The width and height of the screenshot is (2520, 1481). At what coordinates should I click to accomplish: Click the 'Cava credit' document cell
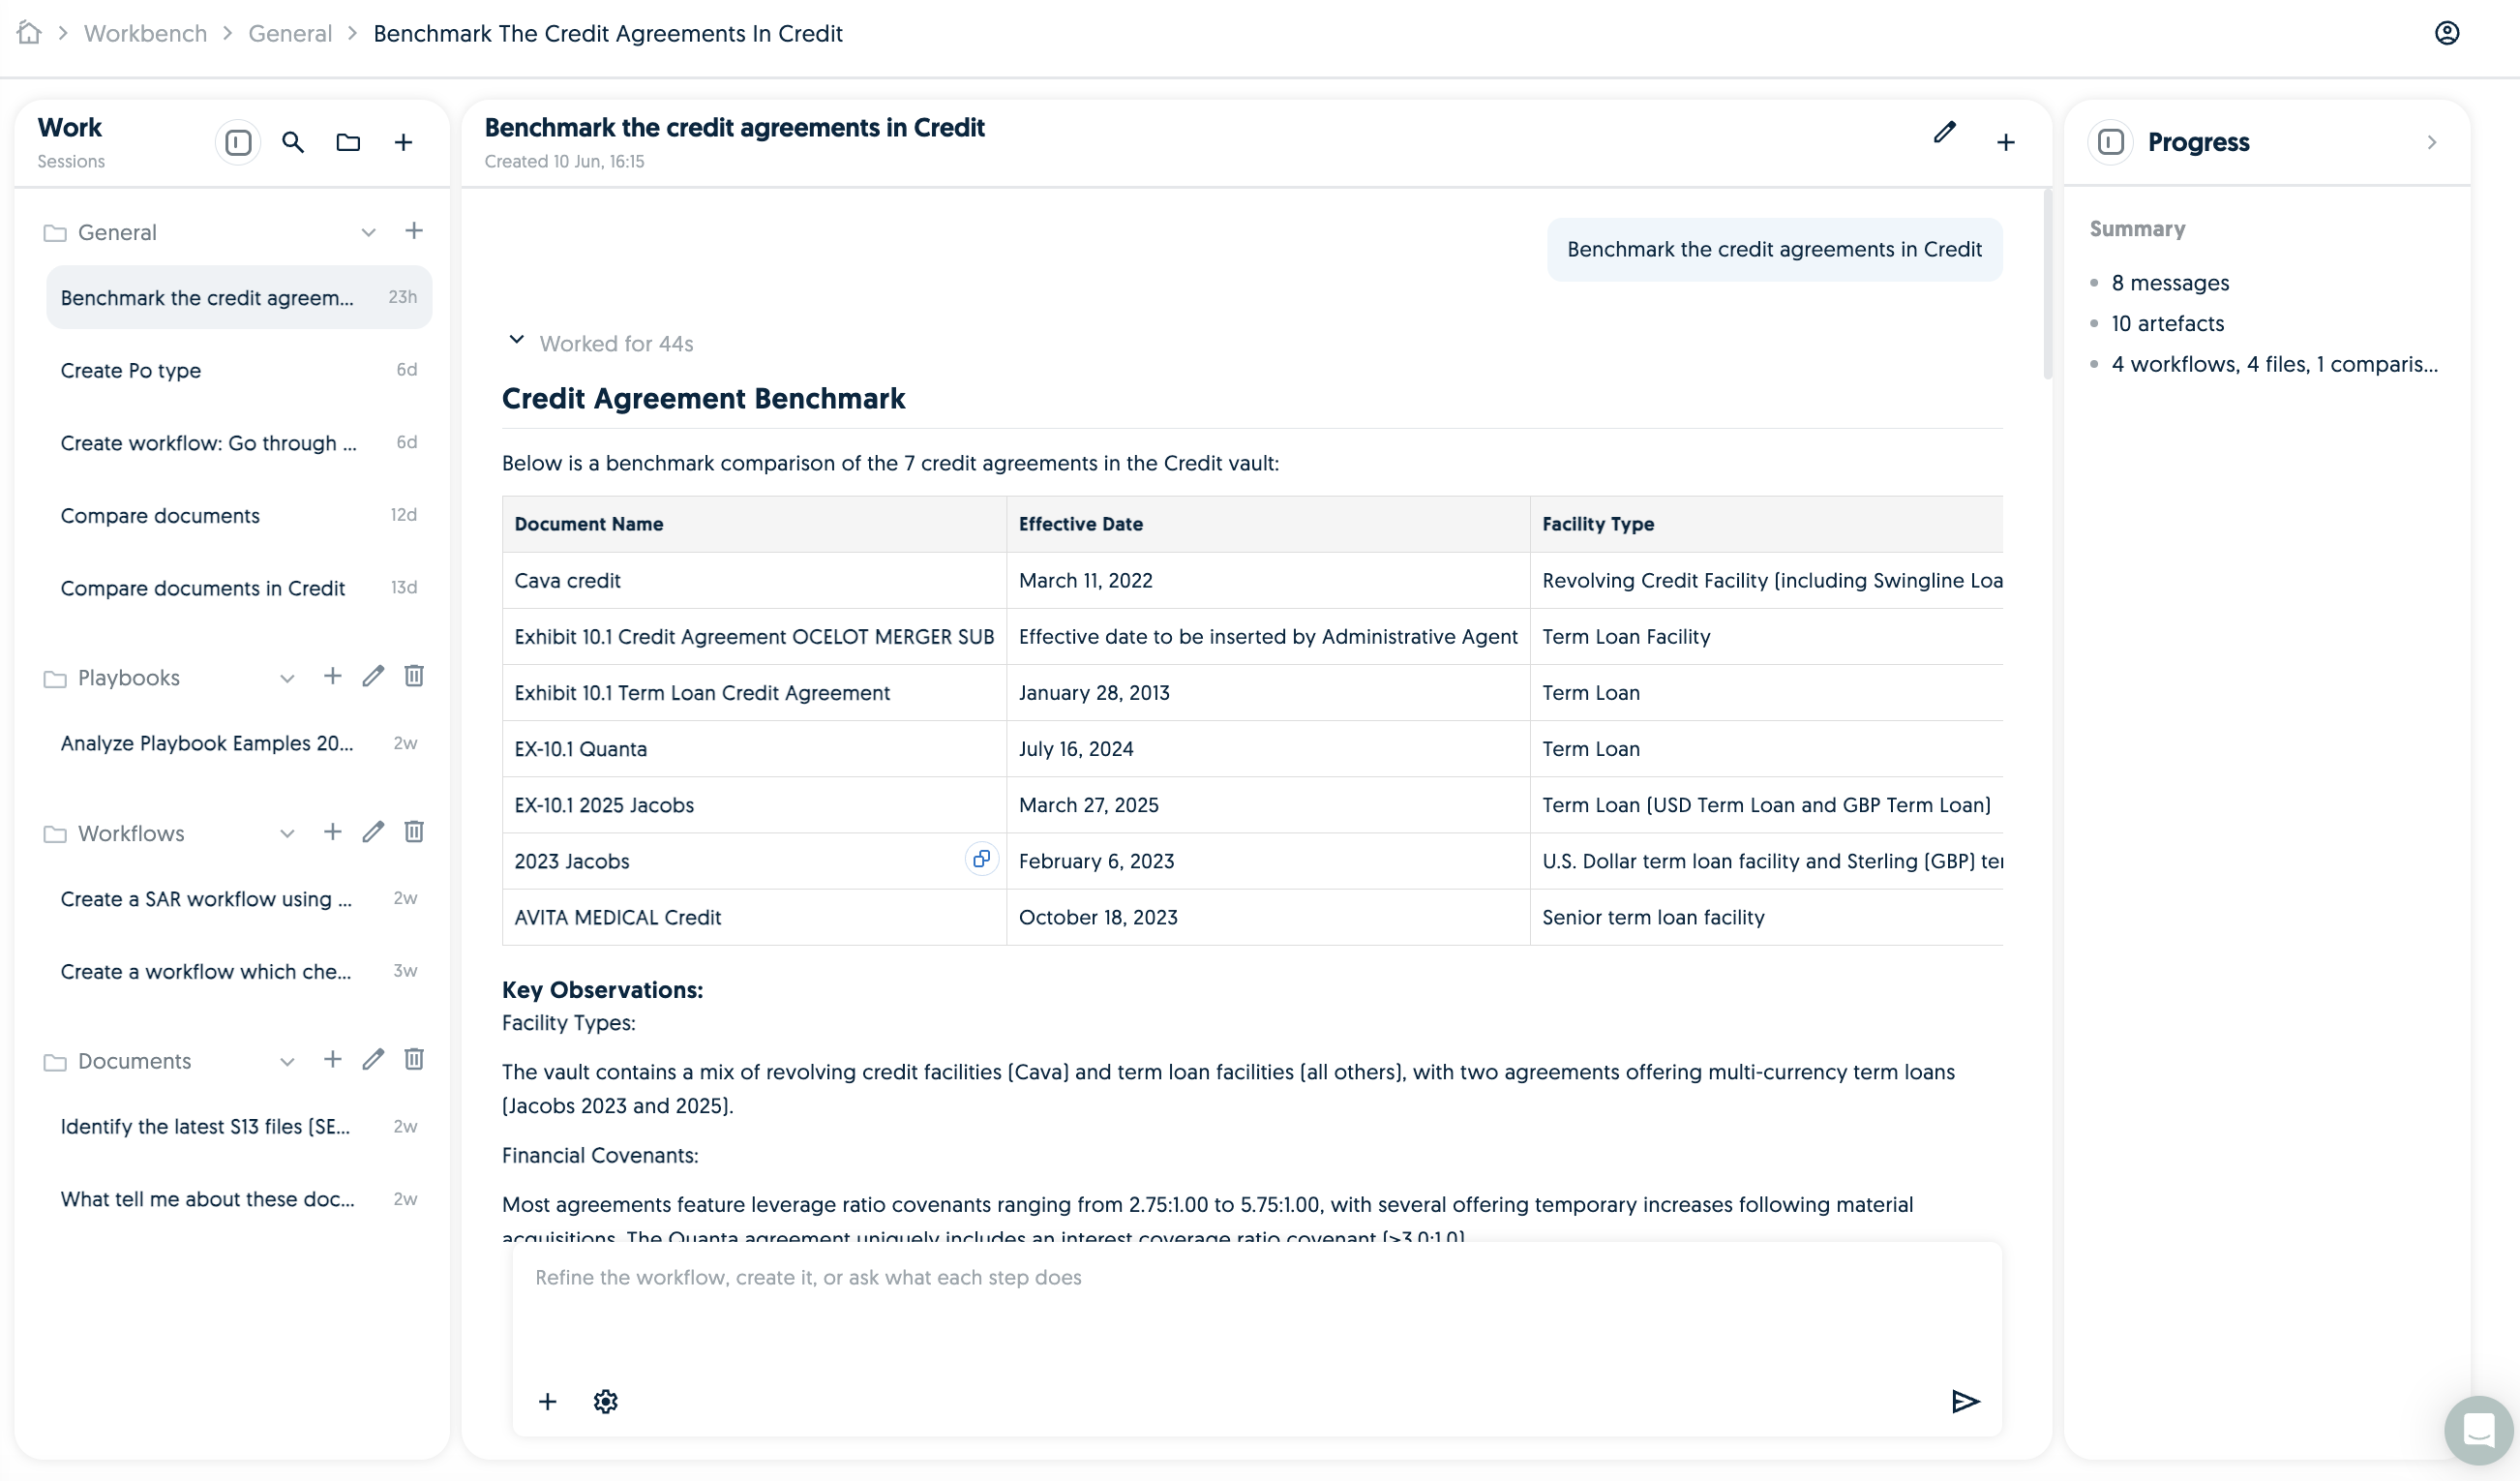point(754,580)
